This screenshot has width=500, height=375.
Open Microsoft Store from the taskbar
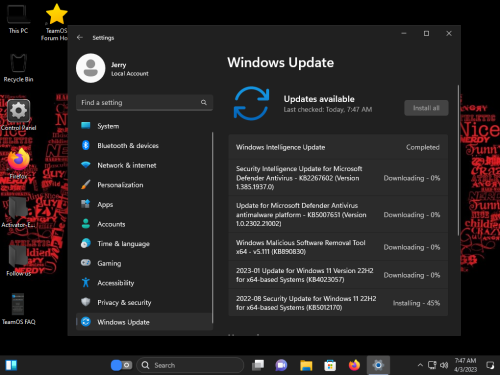(x=330, y=365)
